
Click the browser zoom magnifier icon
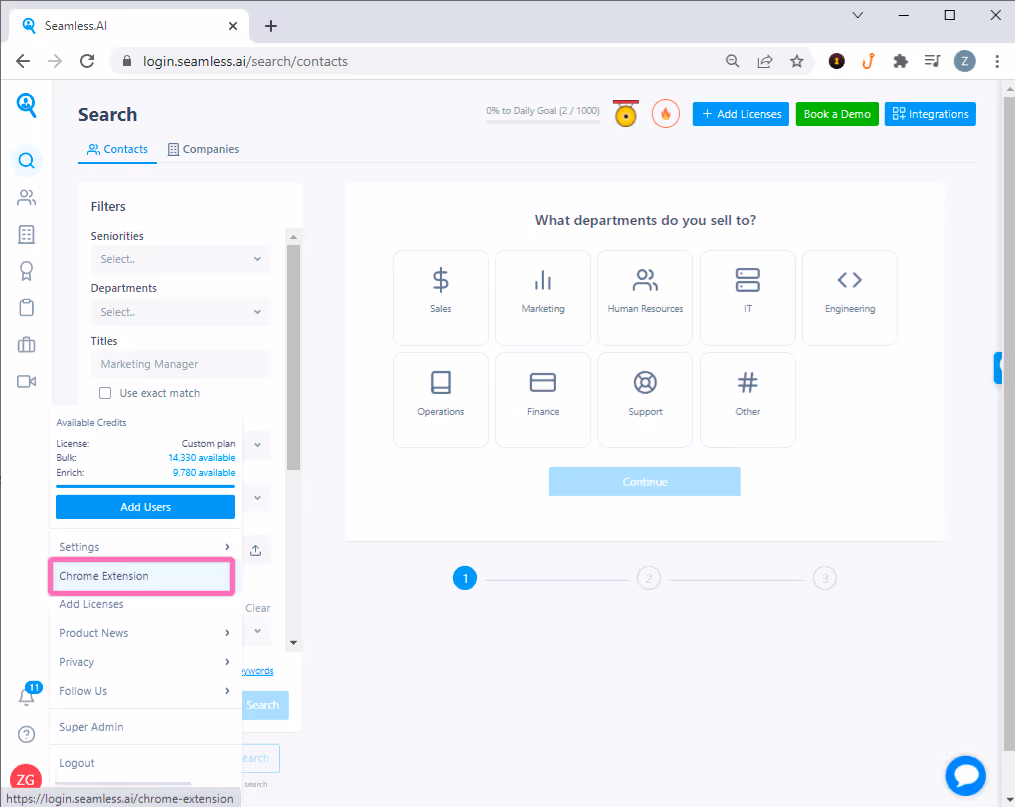click(x=732, y=61)
